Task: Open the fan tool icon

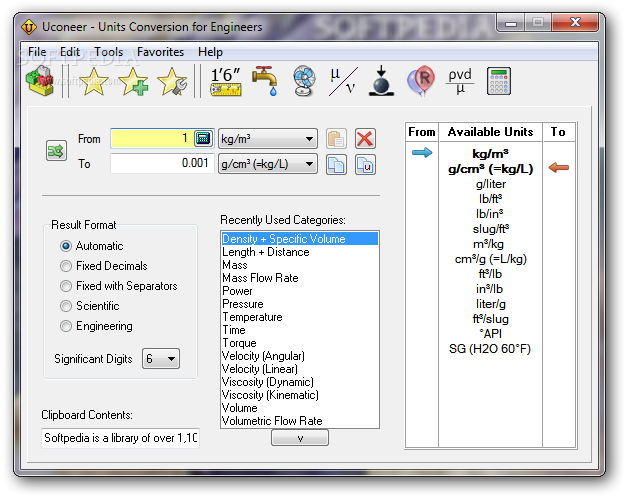Action: (304, 81)
